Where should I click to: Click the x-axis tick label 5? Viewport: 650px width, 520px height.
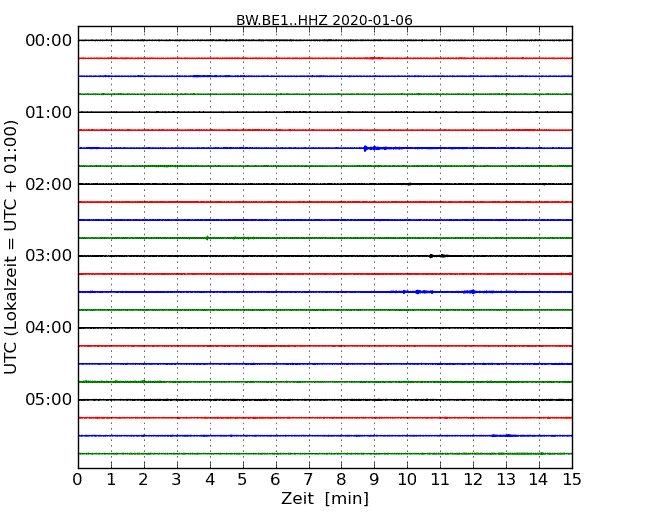tap(243, 479)
